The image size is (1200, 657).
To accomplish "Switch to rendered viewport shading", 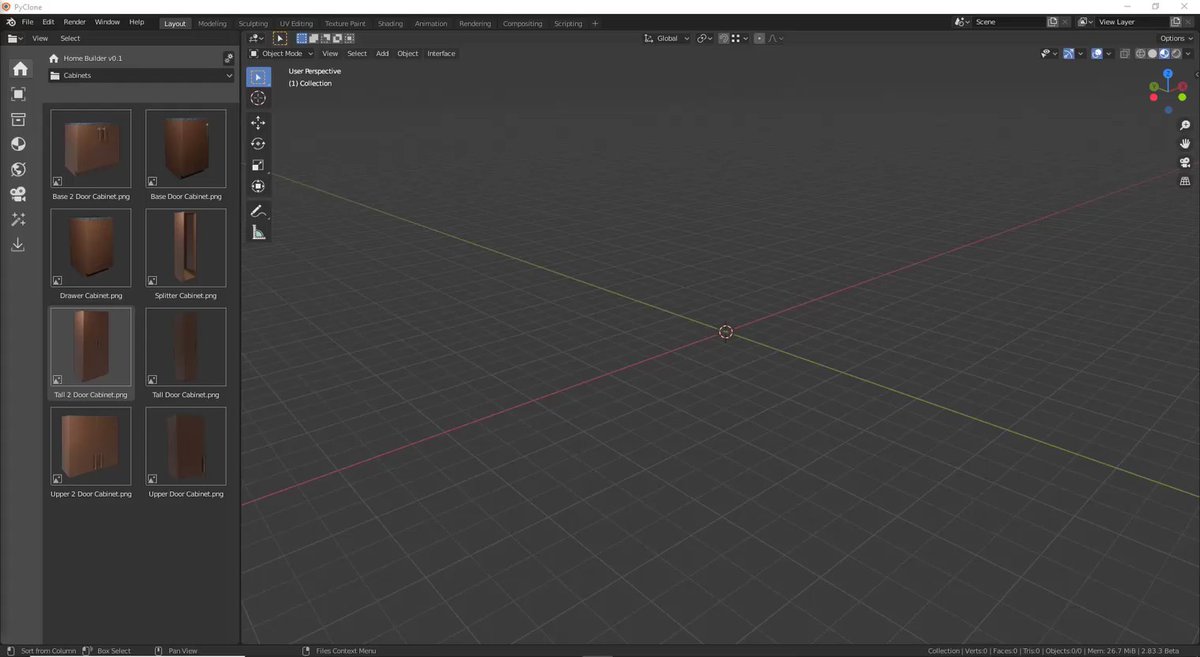I will [x=1176, y=53].
